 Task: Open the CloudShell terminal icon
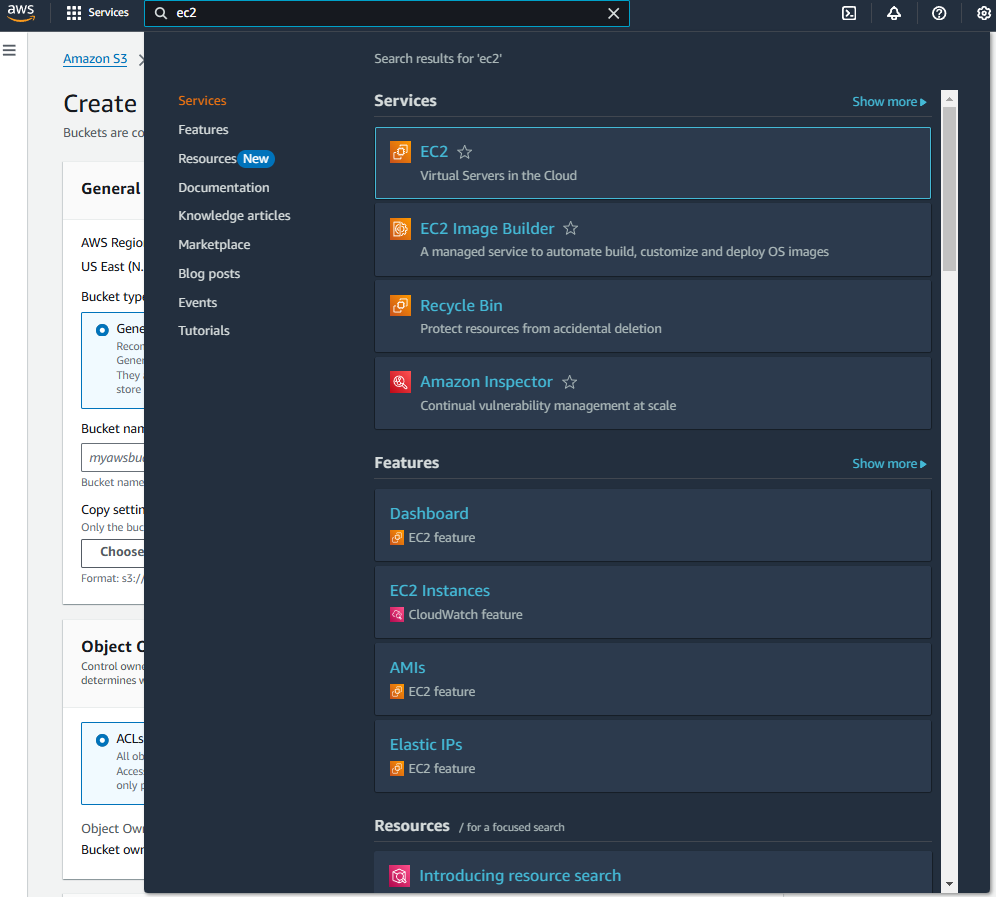pyautogui.click(x=848, y=13)
